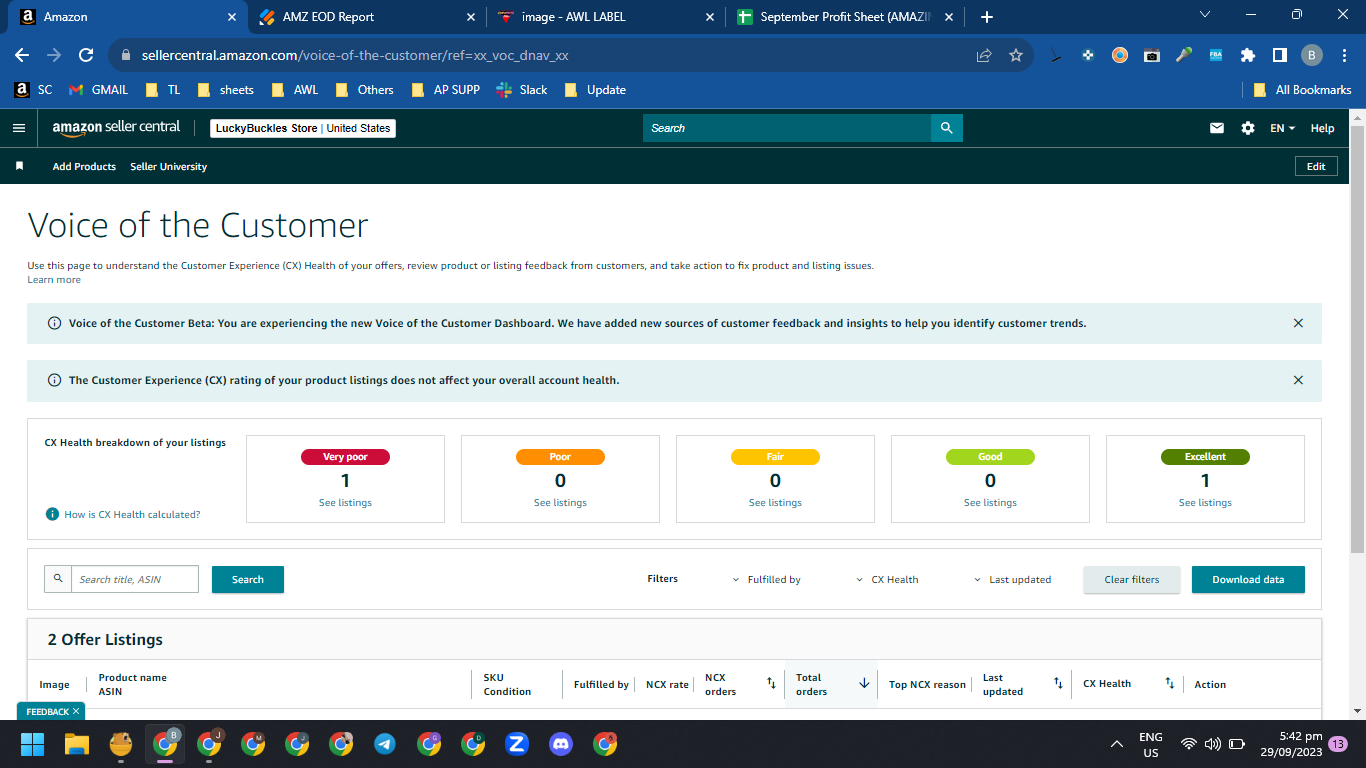
Task: Sort by Last updated column arrows
Action: coord(1058,684)
